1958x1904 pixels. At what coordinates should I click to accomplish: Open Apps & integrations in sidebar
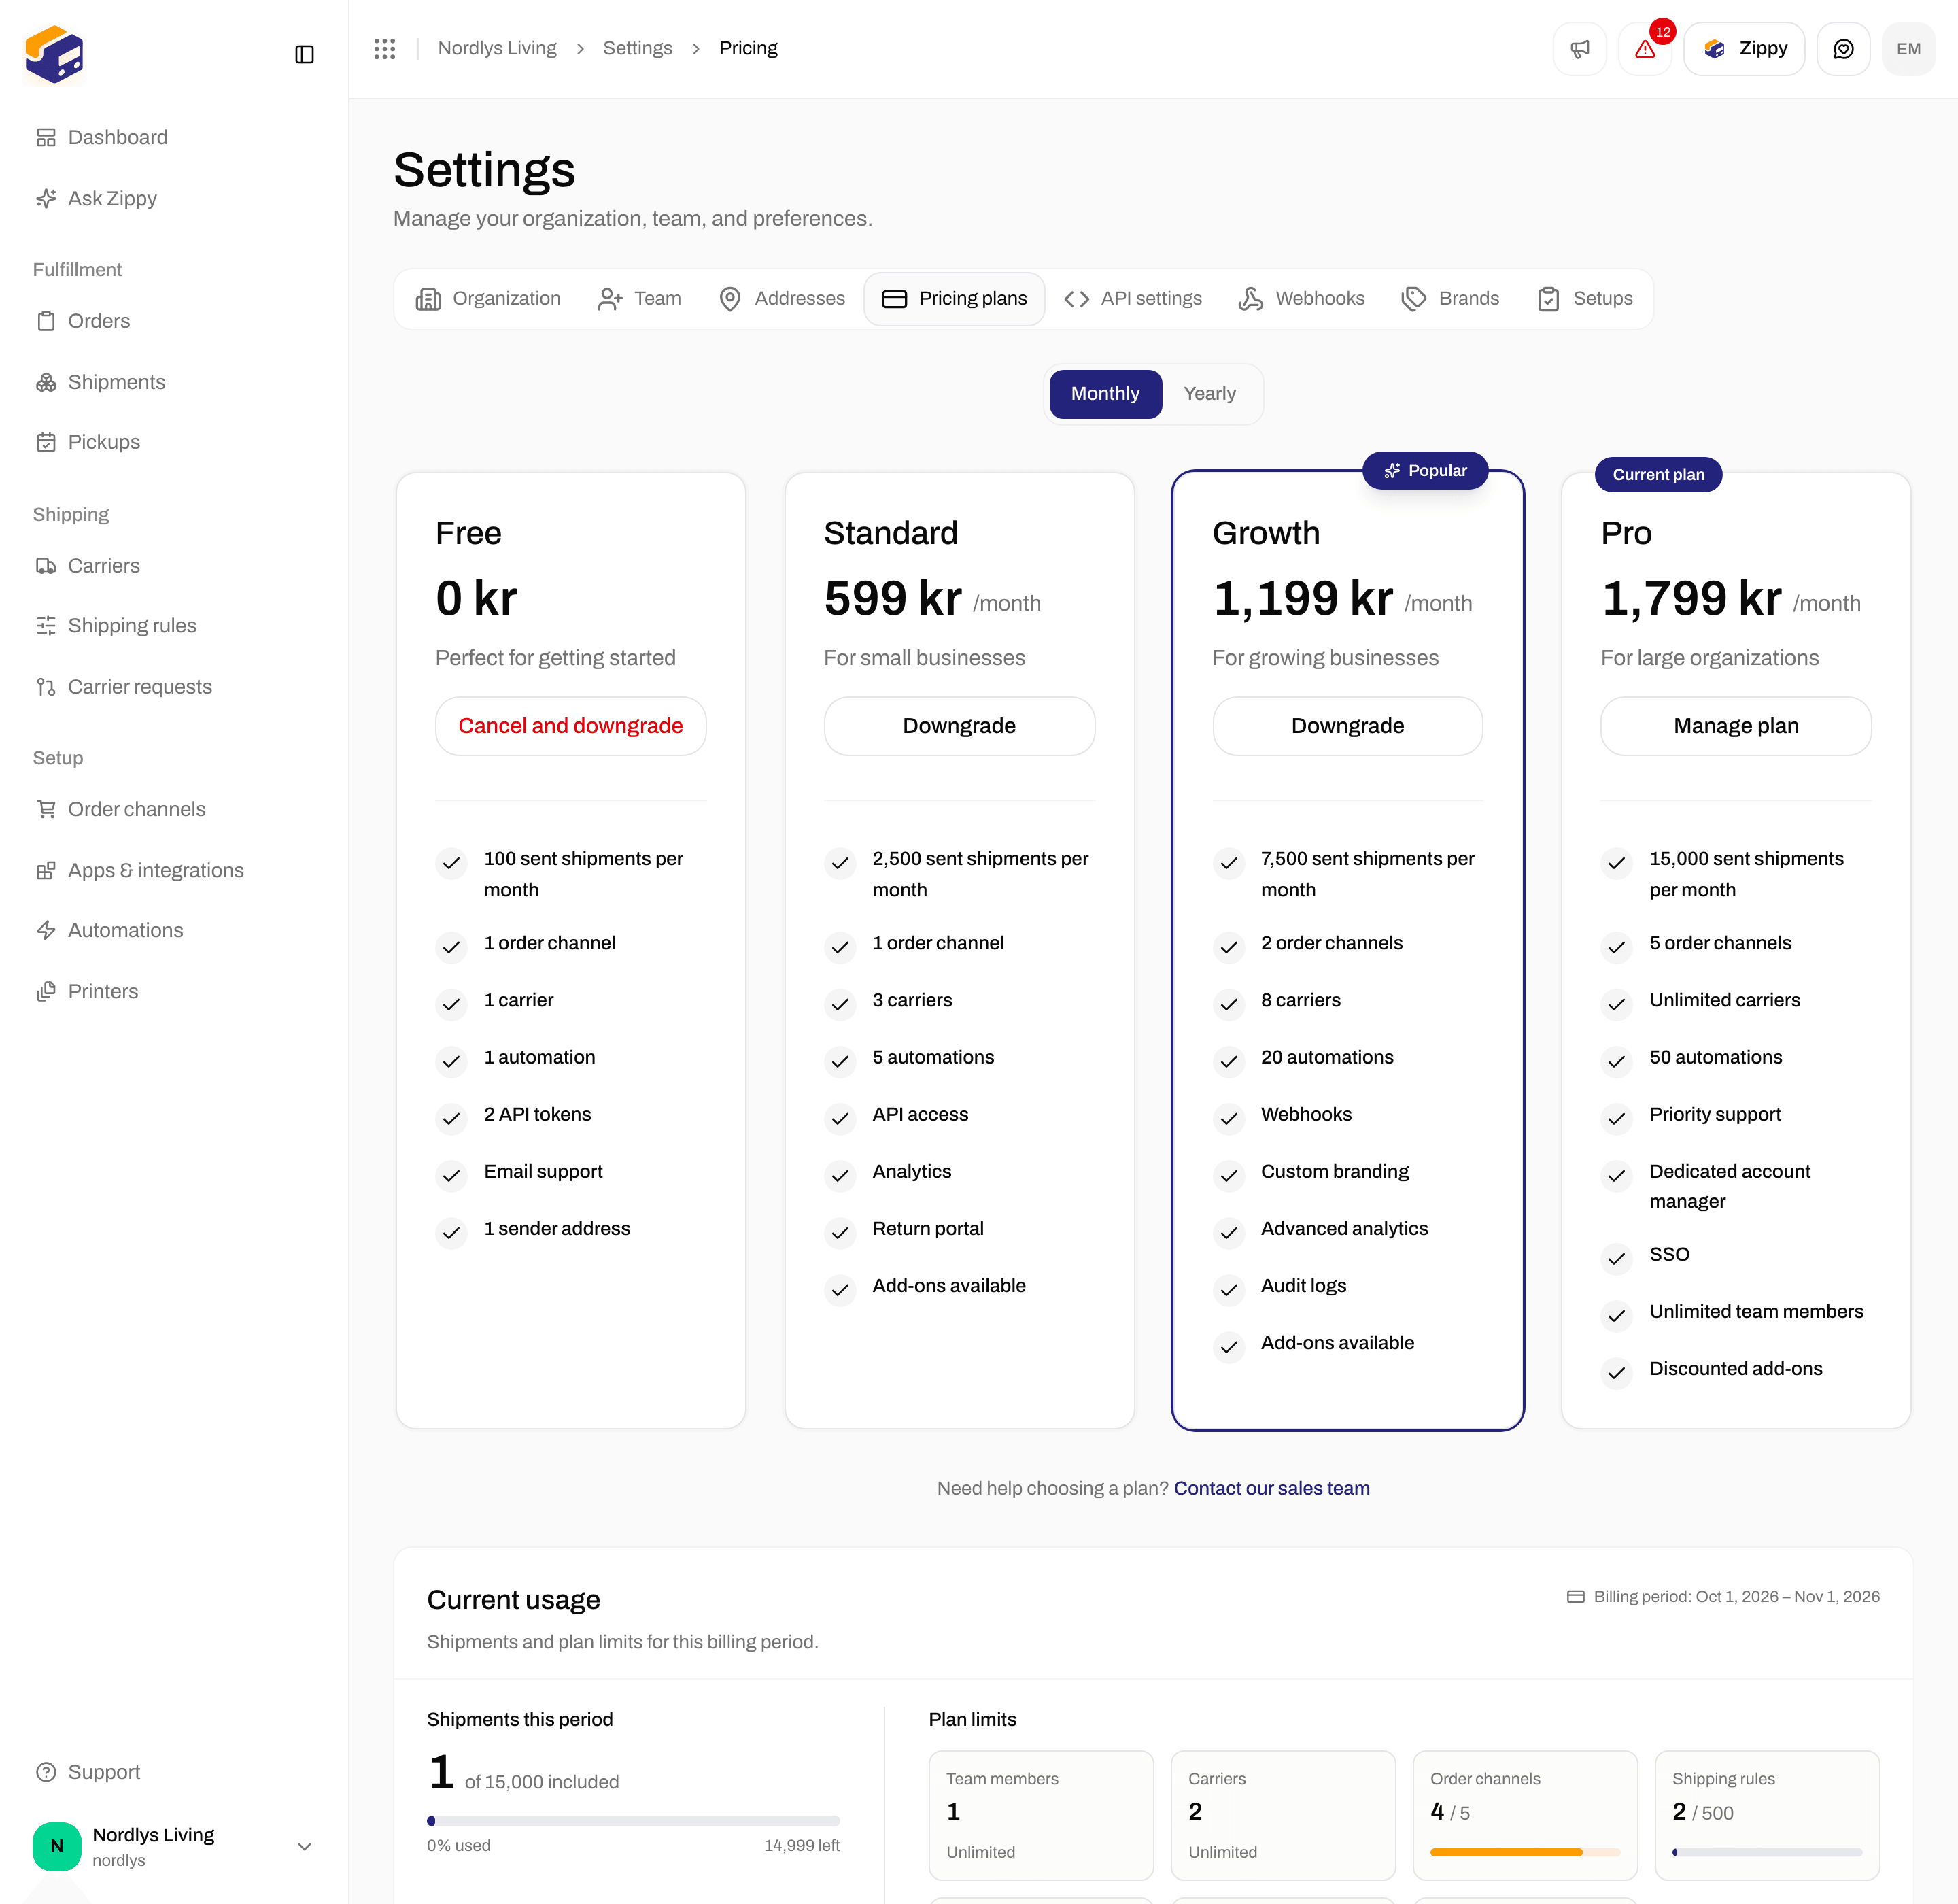click(x=140, y=870)
